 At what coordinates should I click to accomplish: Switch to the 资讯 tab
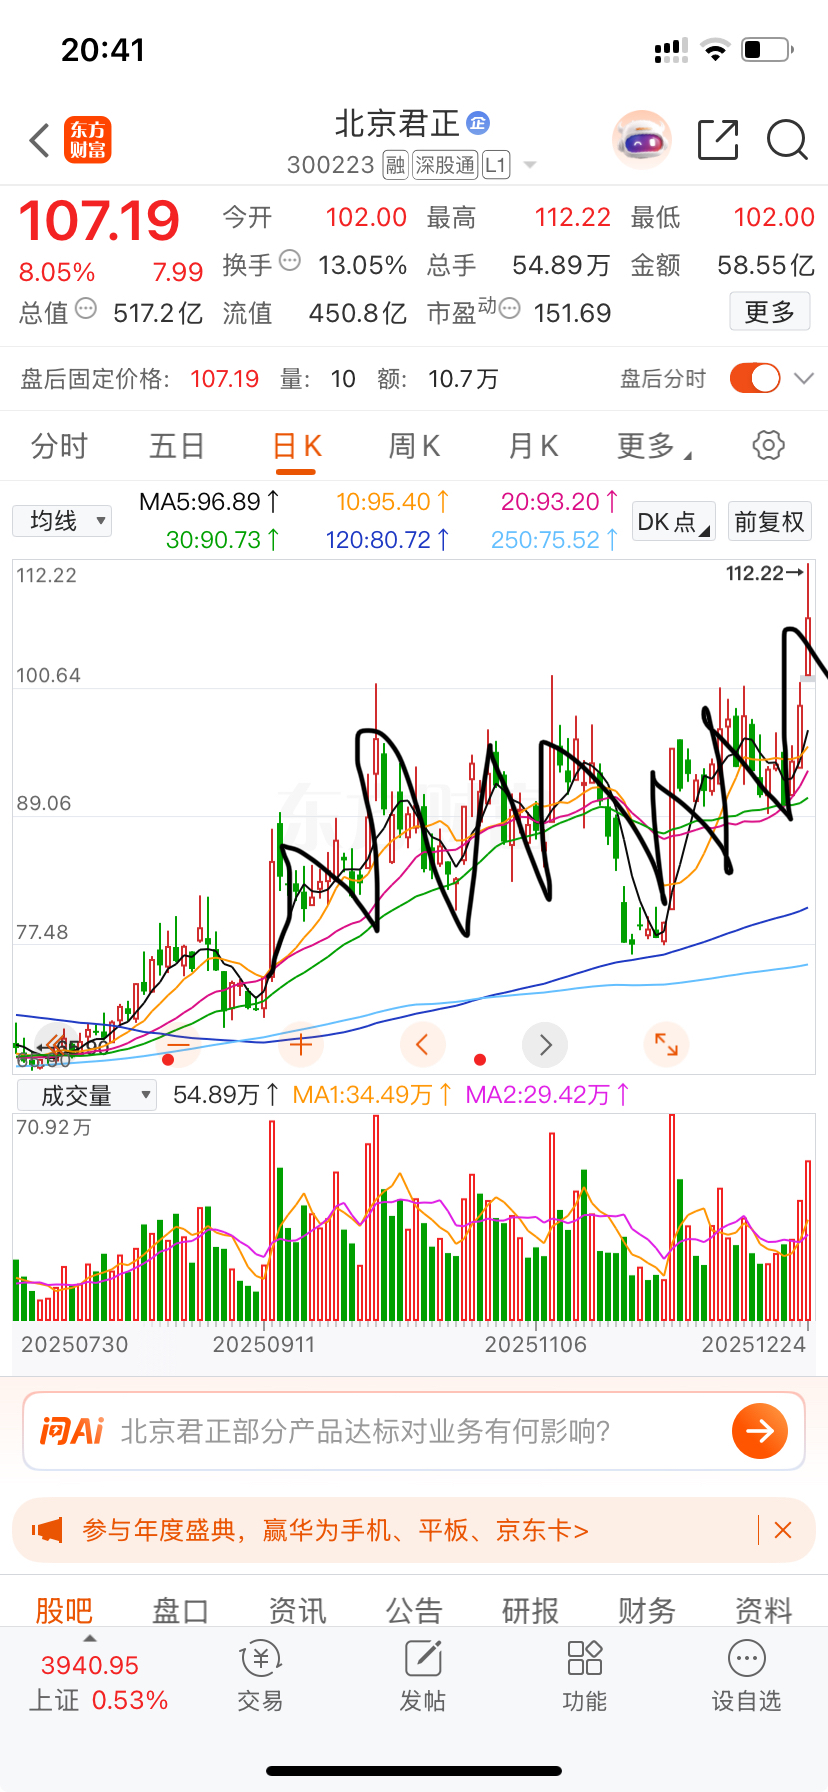[297, 1611]
